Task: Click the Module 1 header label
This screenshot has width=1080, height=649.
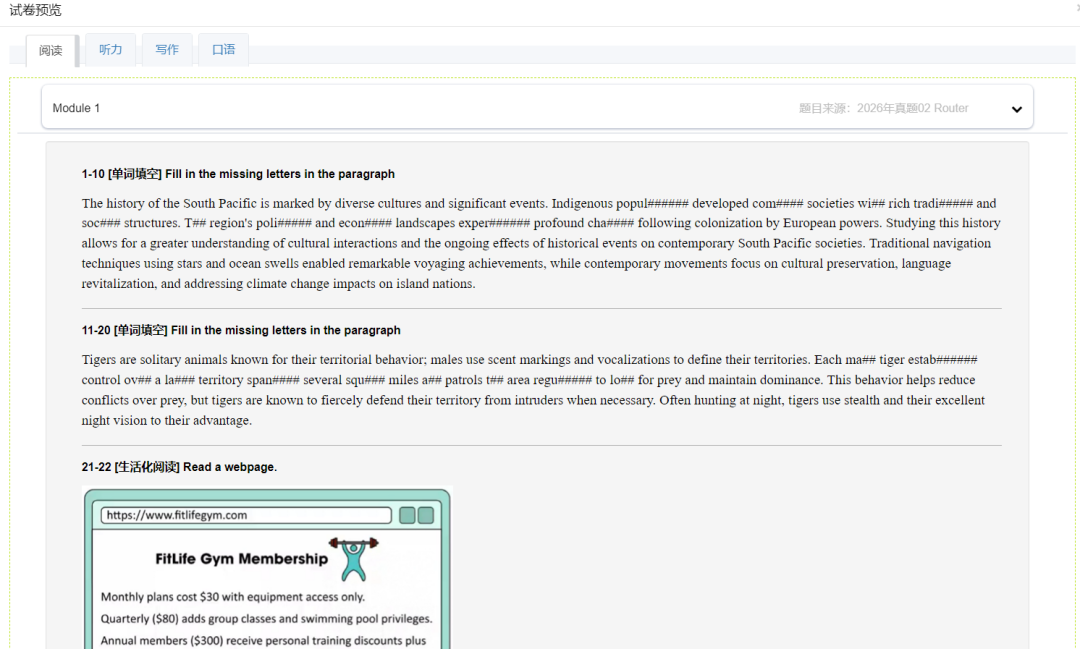Action: (76, 108)
